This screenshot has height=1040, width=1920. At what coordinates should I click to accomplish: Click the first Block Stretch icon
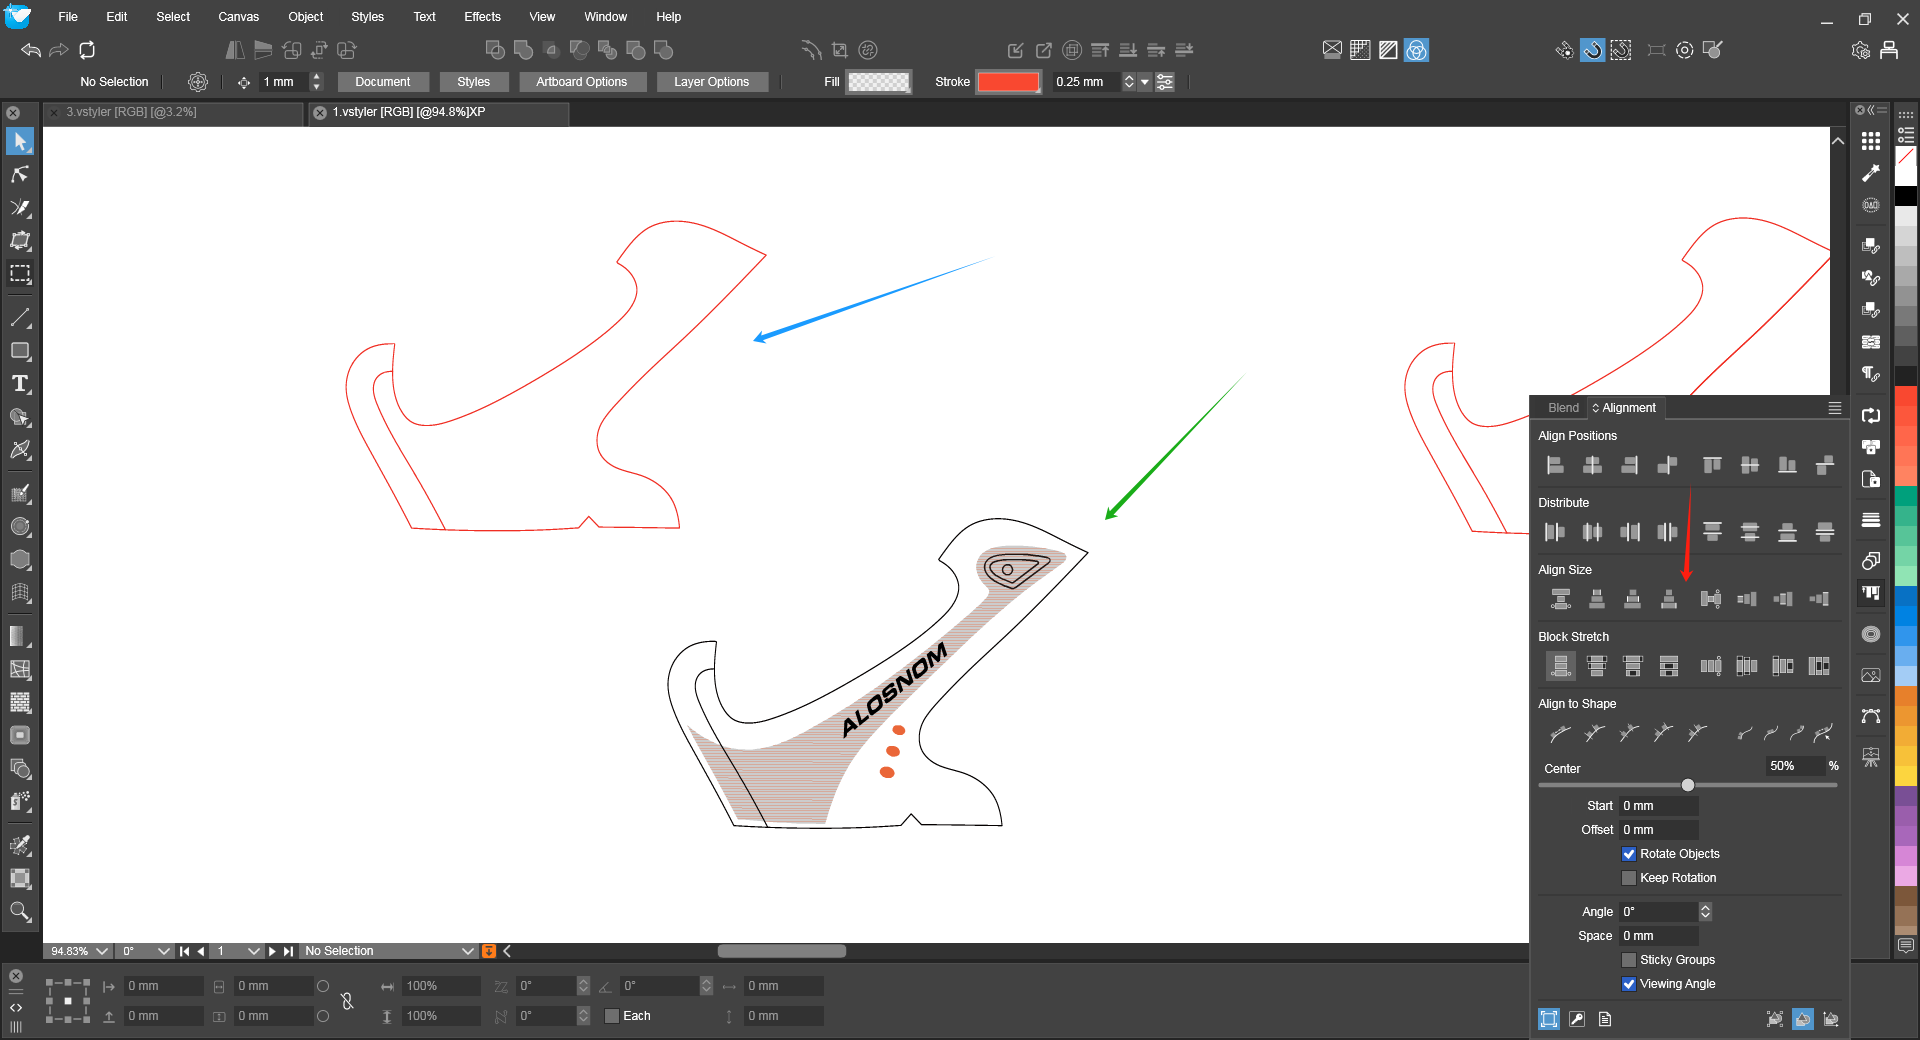(x=1560, y=666)
